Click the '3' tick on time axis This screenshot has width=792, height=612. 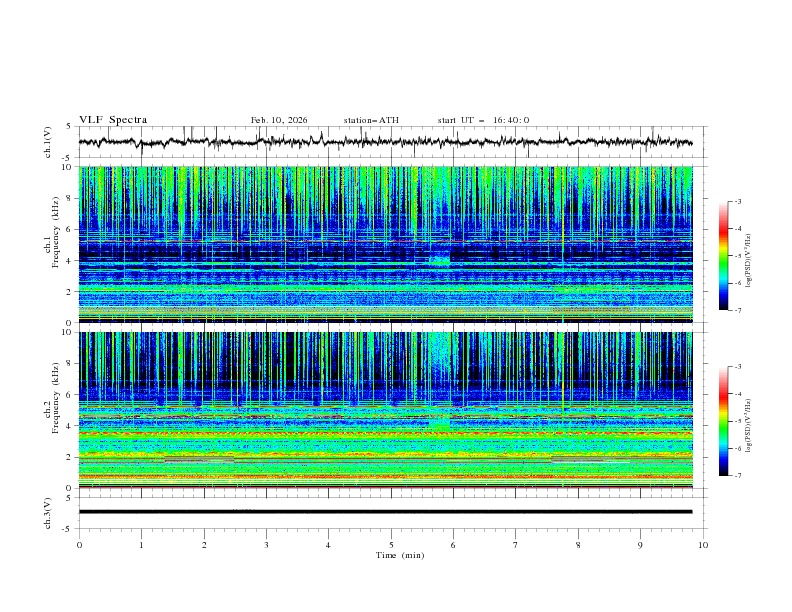(266, 545)
